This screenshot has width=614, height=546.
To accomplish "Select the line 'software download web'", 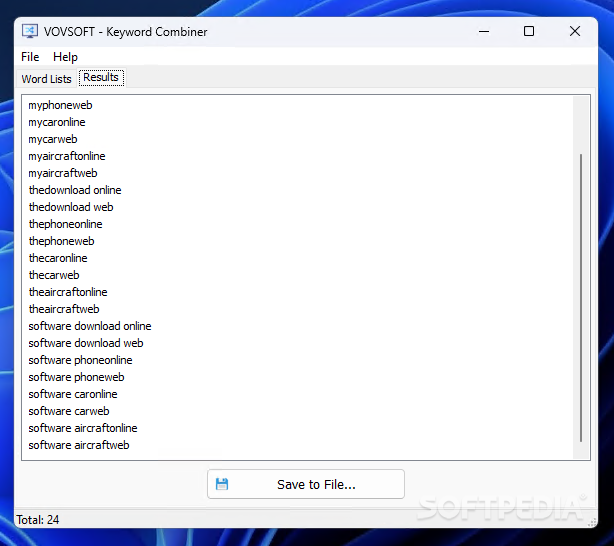I will [86, 343].
